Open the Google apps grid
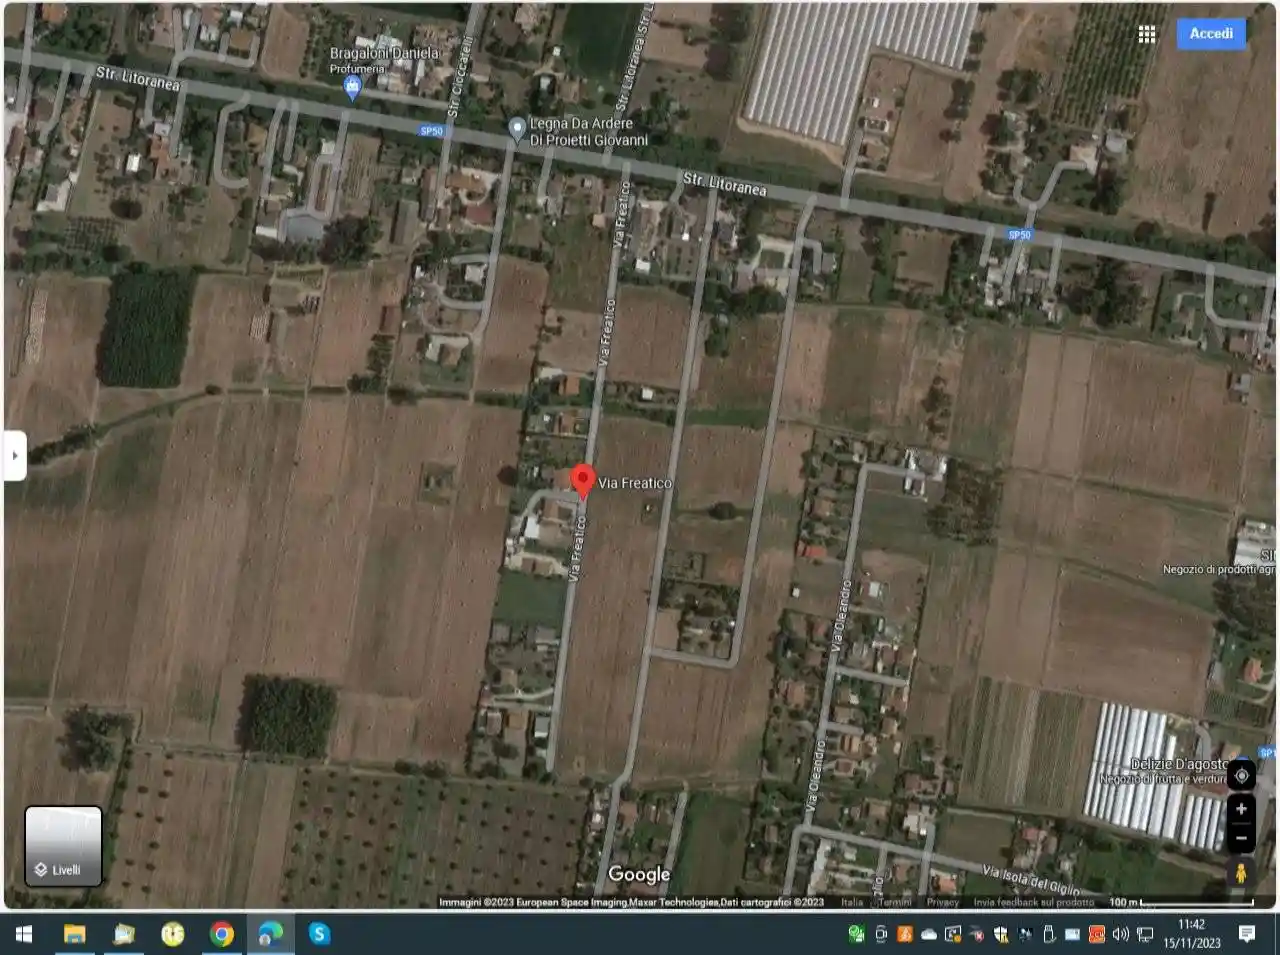 pyautogui.click(x=1146, y=33)
